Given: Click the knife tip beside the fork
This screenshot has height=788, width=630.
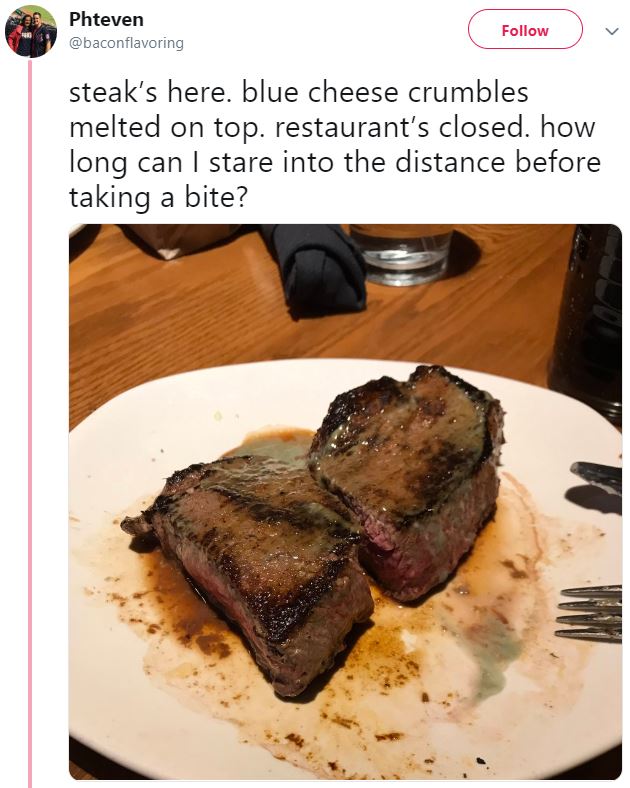Looking at the screenshot, I should pyautogui.click(x=595, y=472).
